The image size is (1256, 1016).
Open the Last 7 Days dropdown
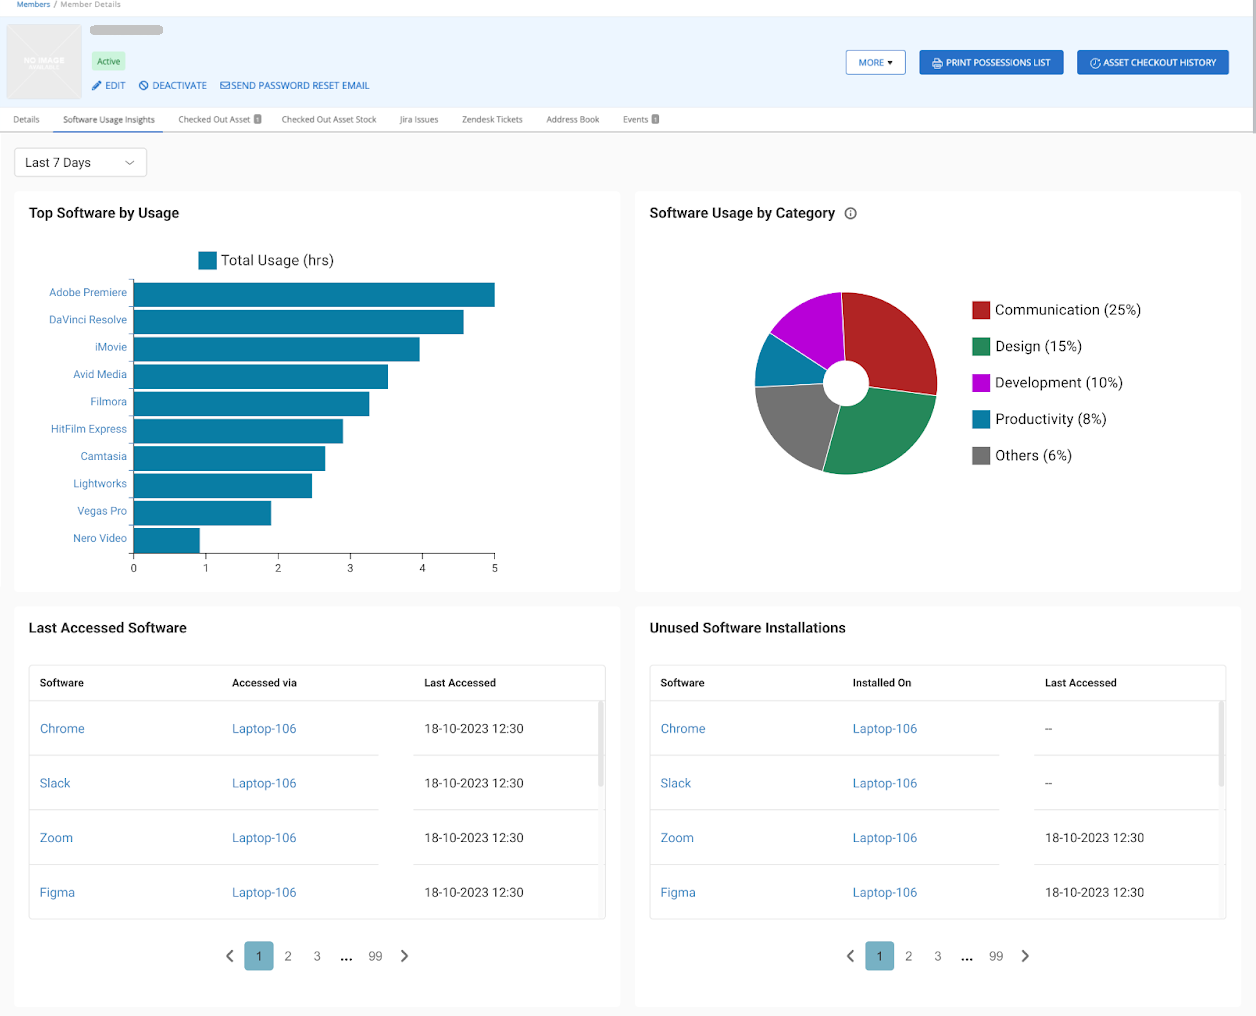pyautogui.click(x=80, y=163)
